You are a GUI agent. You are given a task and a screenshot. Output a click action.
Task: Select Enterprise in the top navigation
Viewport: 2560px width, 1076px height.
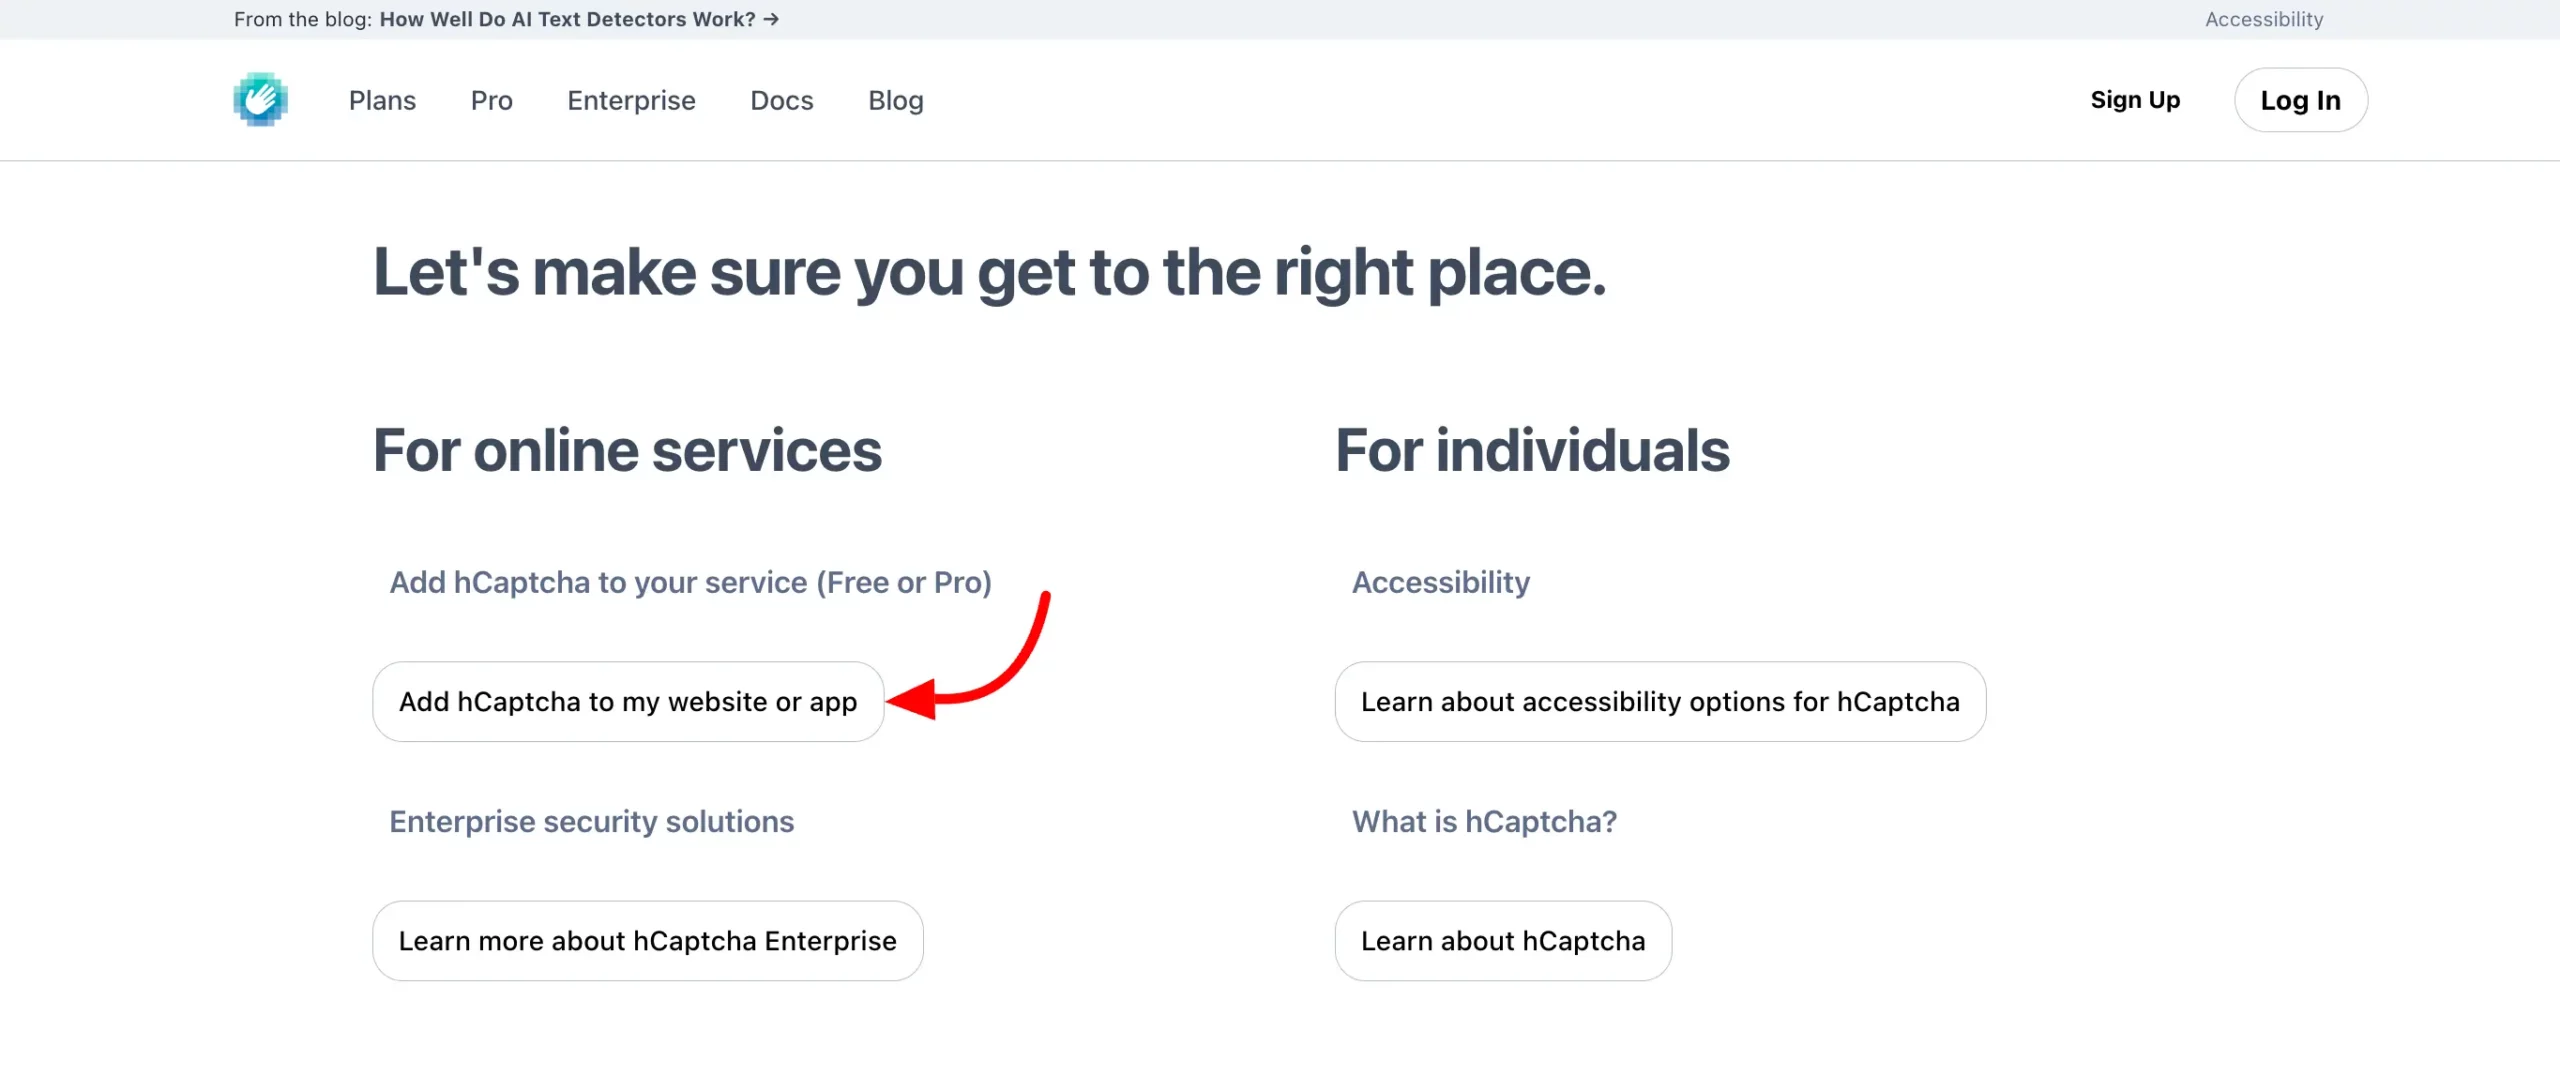click(x=631, y=100)
